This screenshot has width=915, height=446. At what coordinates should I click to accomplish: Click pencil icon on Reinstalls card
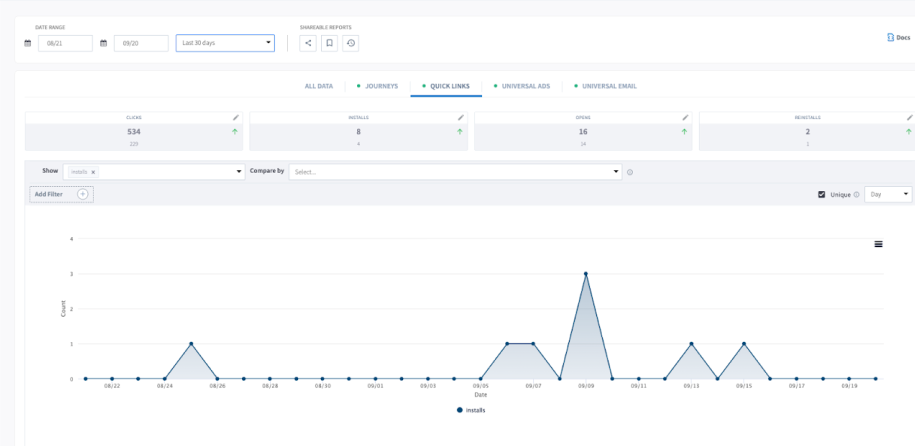tap(909, 117)
